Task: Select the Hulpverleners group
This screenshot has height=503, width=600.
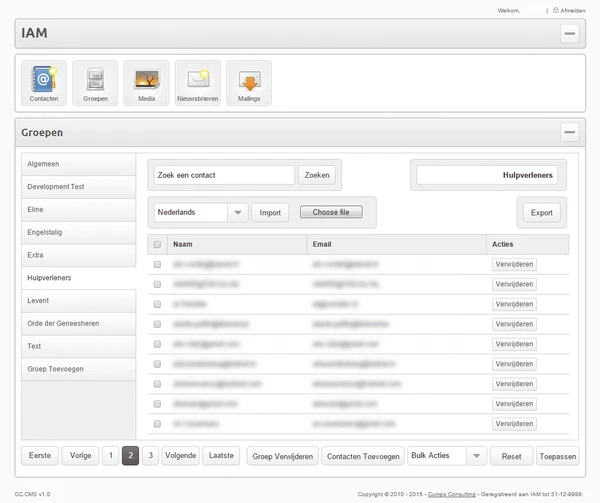Action: point(78,278)
